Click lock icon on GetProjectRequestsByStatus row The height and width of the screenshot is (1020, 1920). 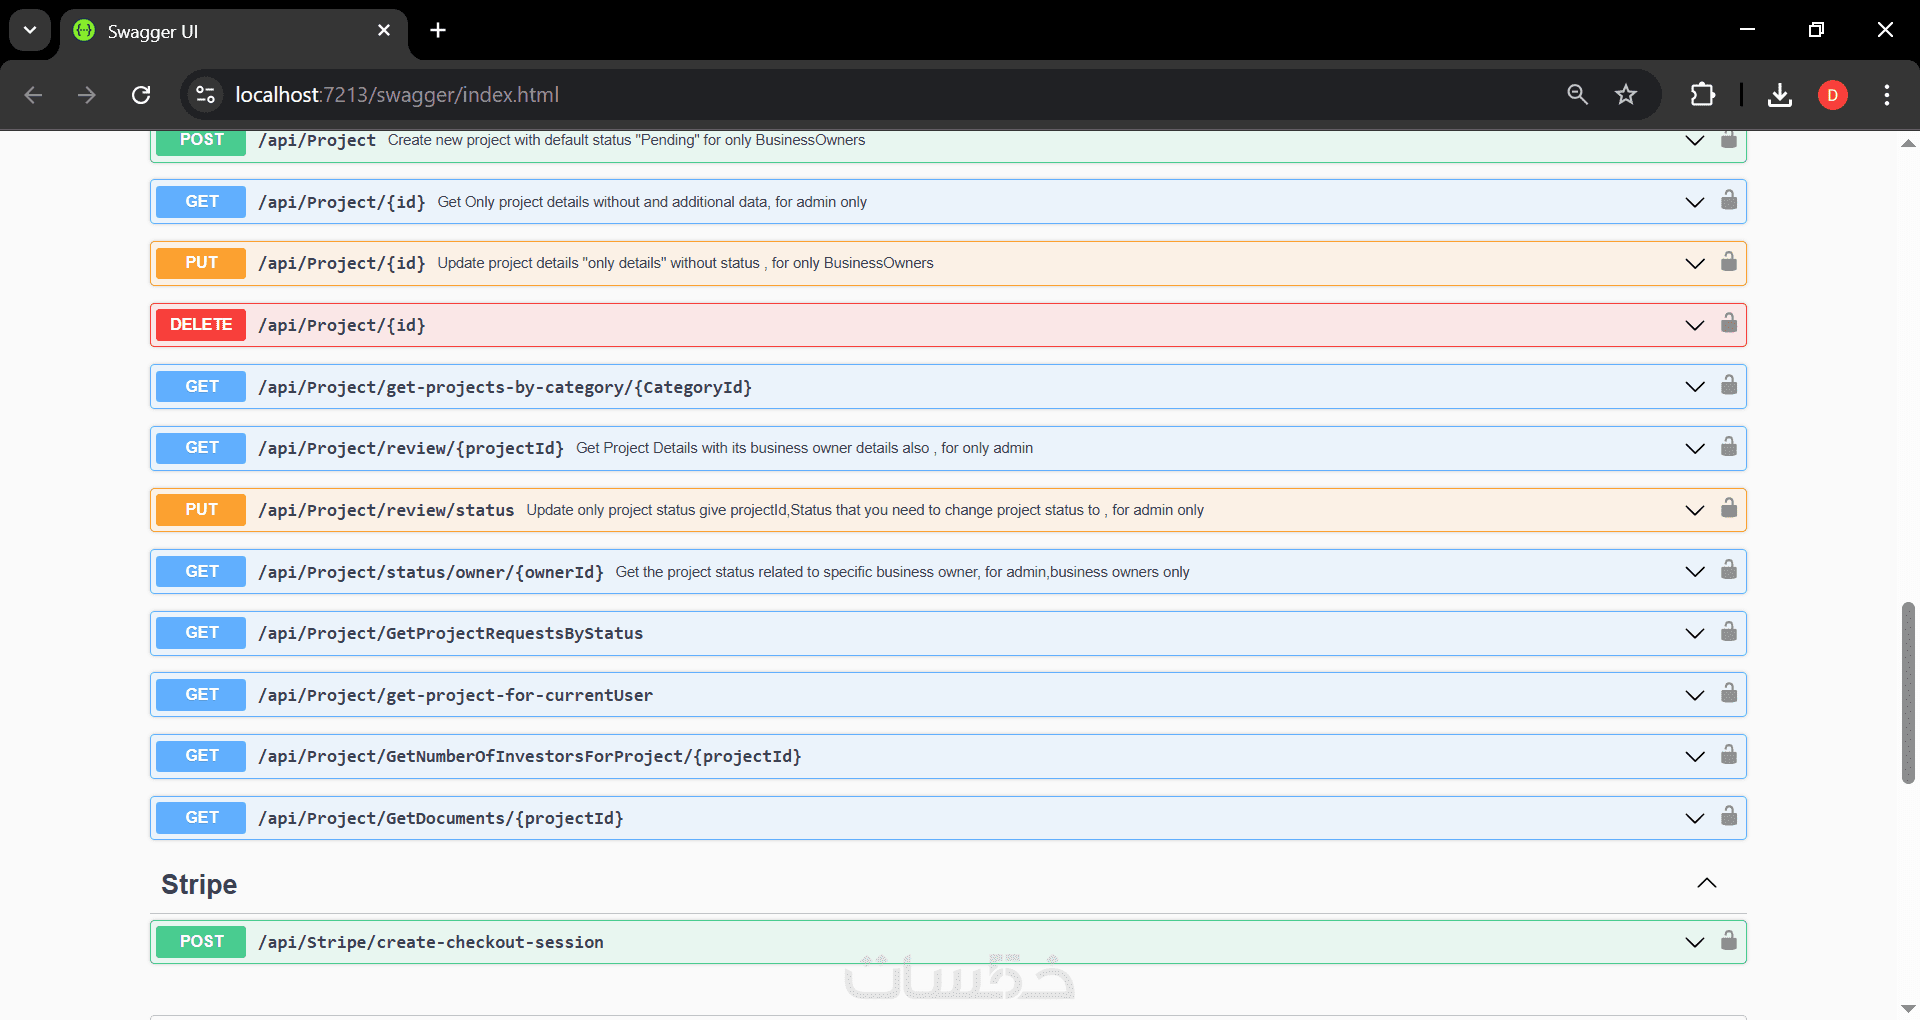tap(1728, 632)
